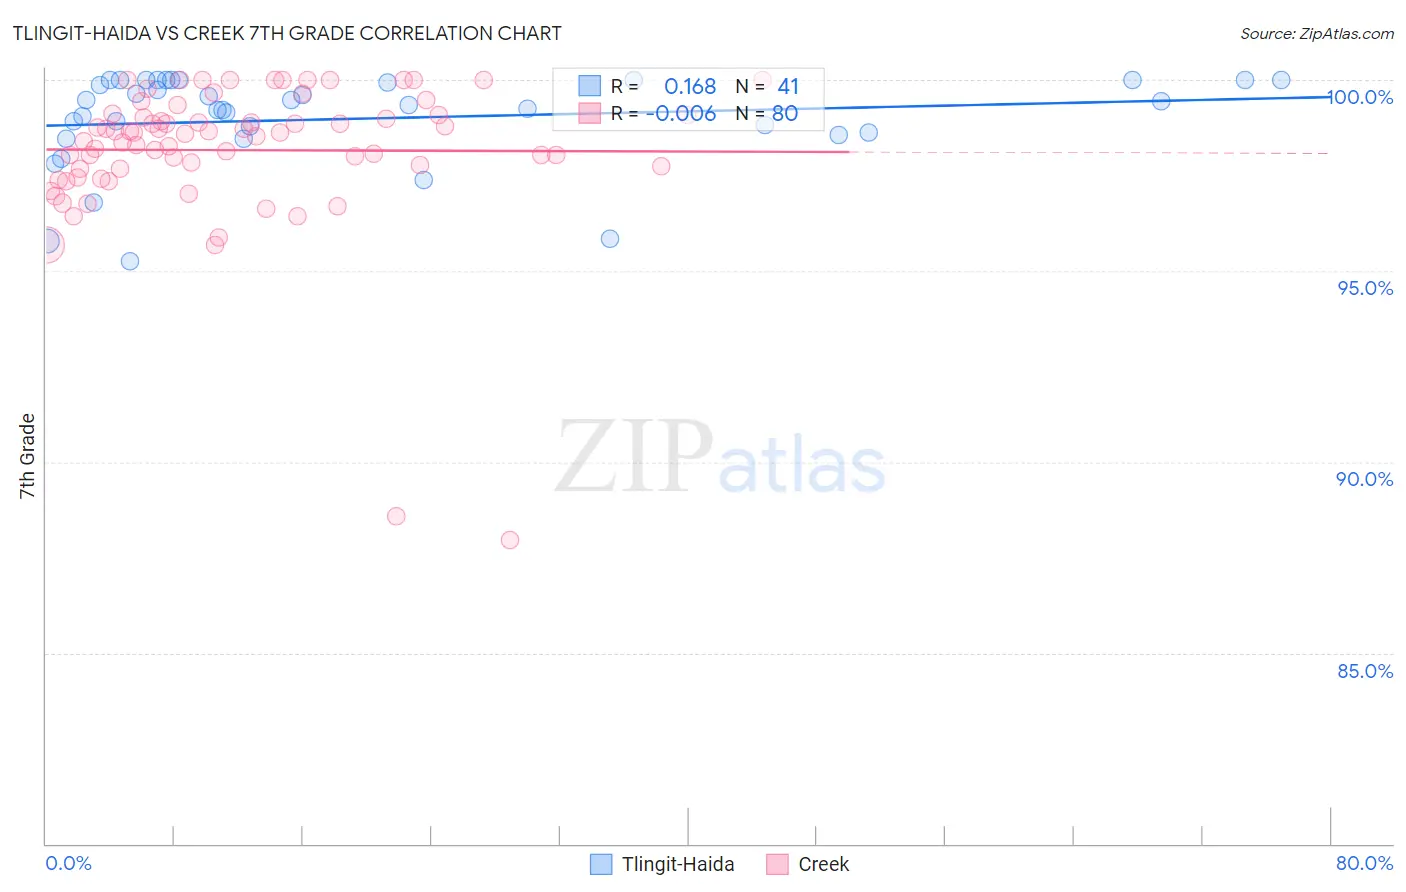
Task: Click the blue R = 0.168 value
Action: [690, 87]
